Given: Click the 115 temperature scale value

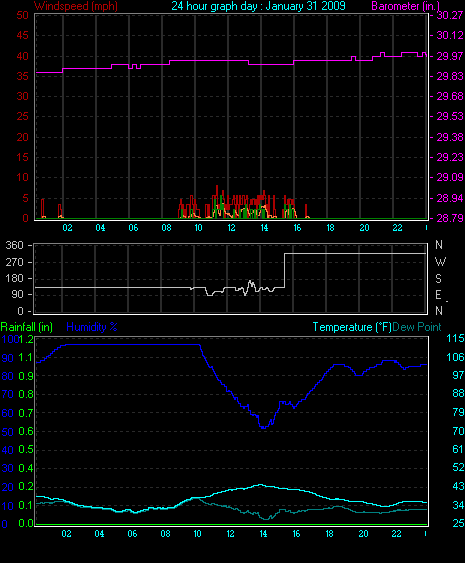Looking at the screenshot, I should tap(455, 338).
